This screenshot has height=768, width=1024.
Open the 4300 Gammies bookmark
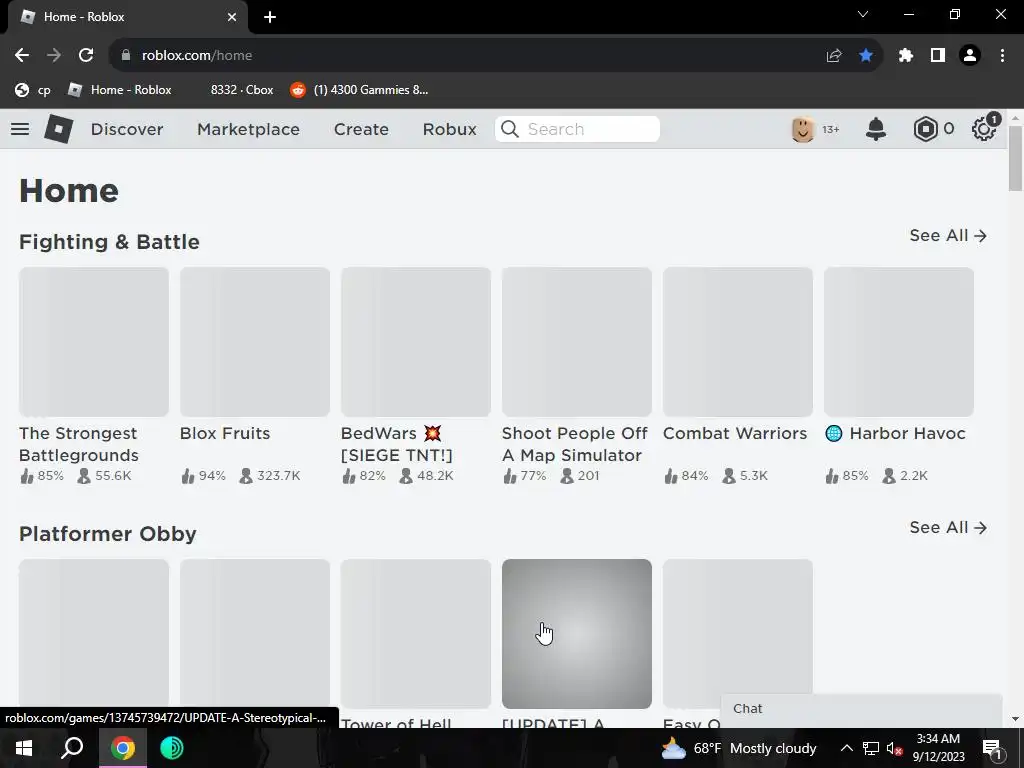pos(359,90)
